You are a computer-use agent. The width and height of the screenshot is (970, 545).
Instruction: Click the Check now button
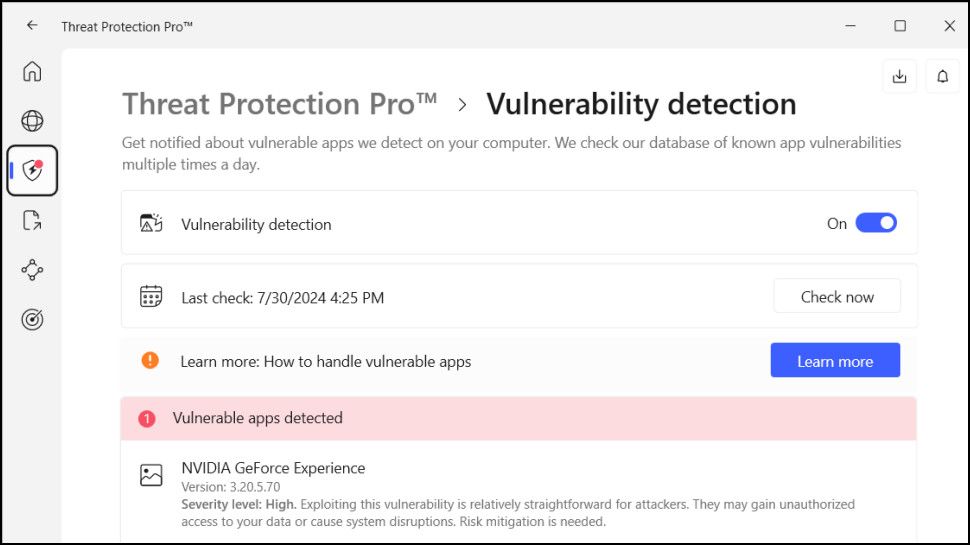[x=837, y=296]
